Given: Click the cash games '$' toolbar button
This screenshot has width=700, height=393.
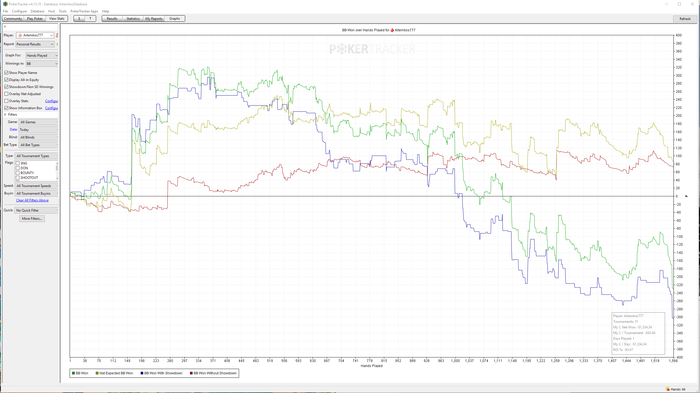Looking at the screenshot, I should [79, 19].
